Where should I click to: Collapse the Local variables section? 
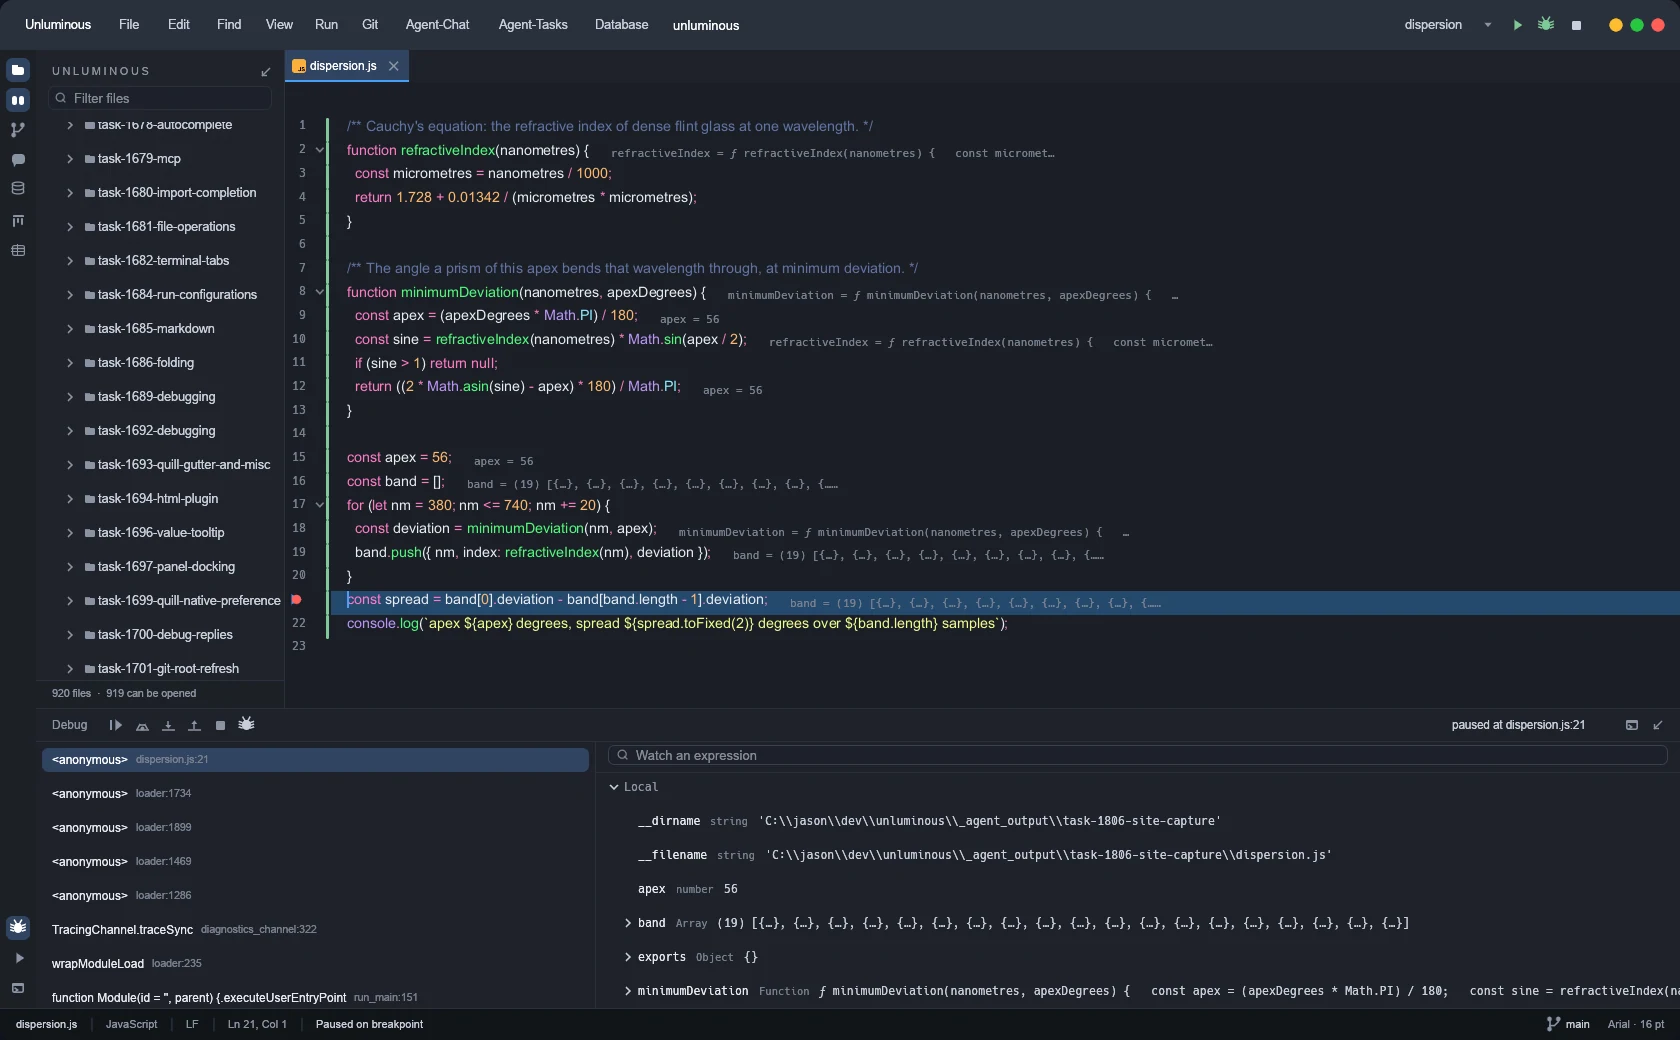point(614,787)
